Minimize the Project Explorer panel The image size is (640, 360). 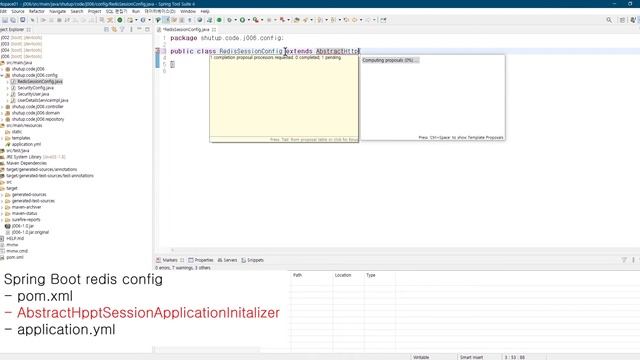tap(139, 29)
